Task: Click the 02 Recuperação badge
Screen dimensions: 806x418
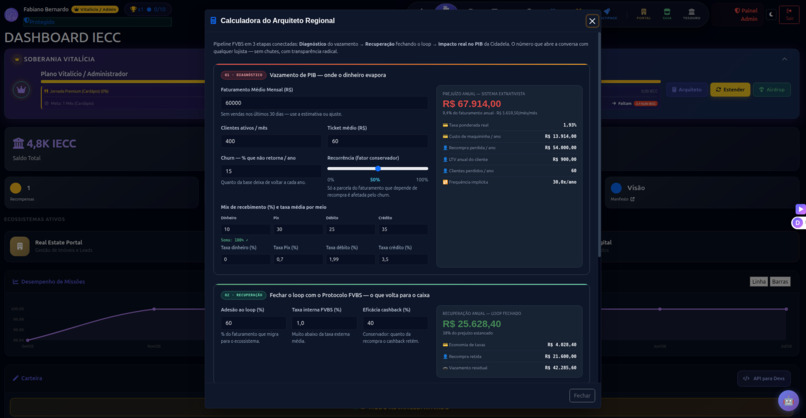Action: pyautogui.click(x=244, y=295)
